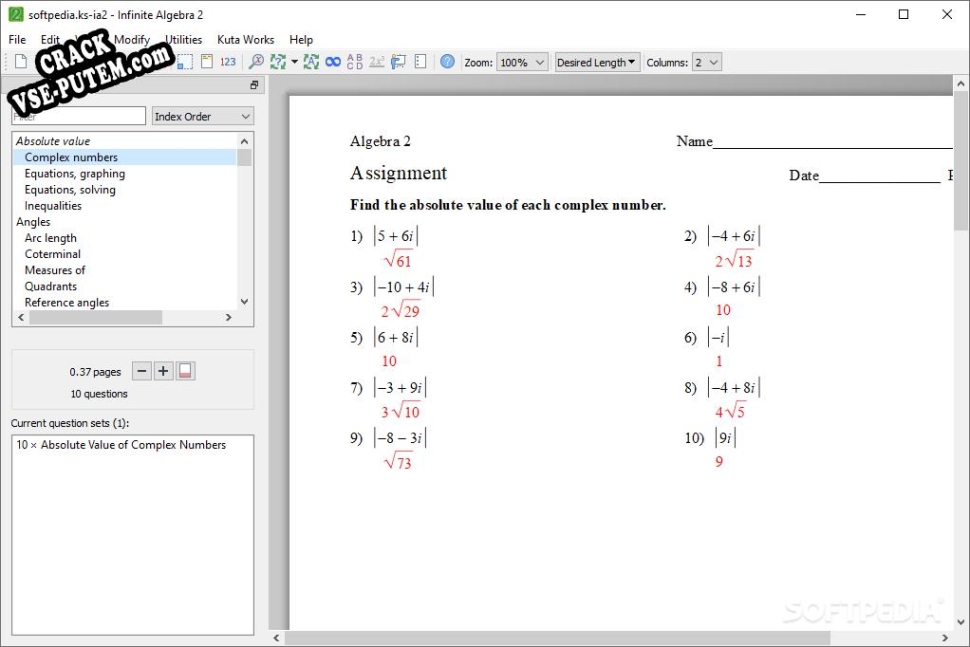Select 10 × Absolute Value of Complex Numbers set
970x647 pixels.
[121, 445]
